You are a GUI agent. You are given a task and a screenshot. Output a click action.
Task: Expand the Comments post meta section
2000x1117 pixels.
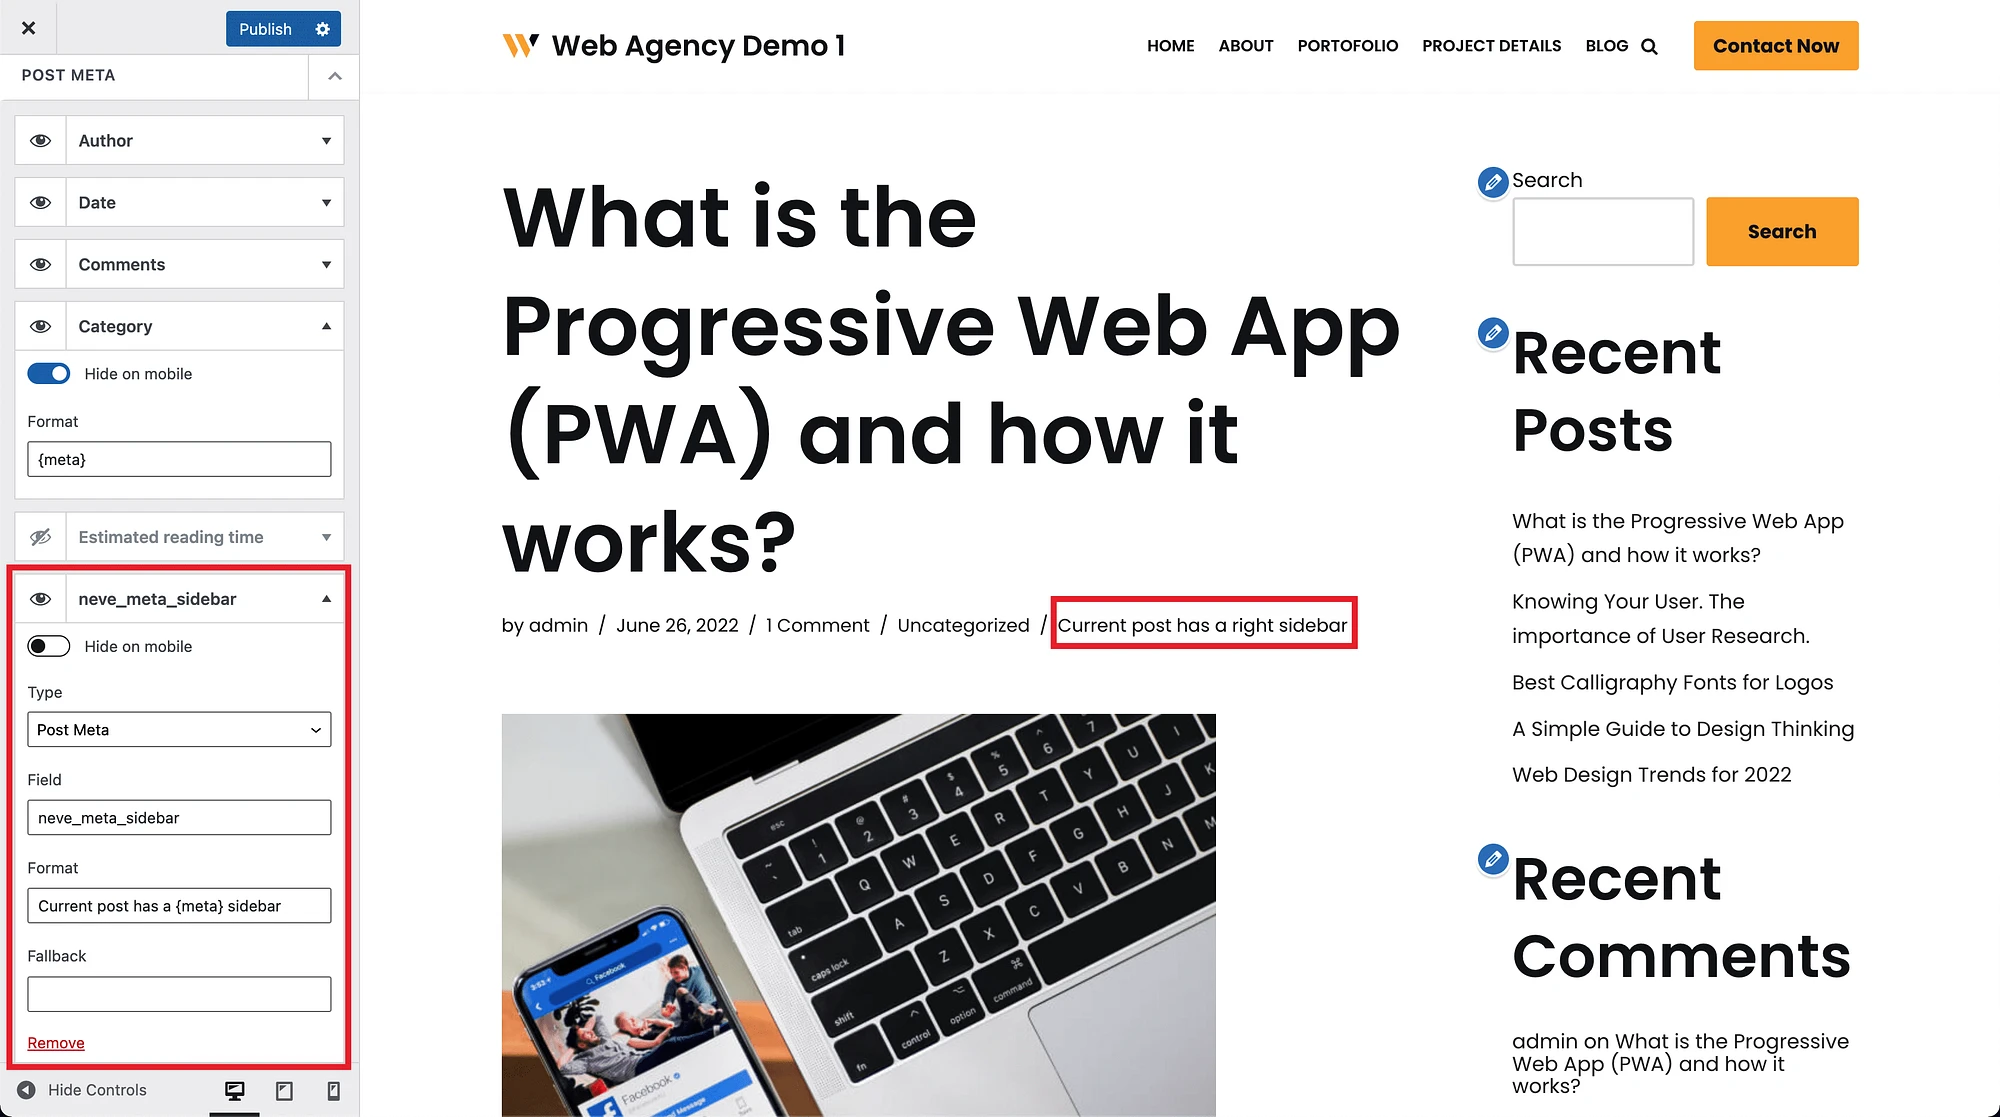(x=326, y=264)
